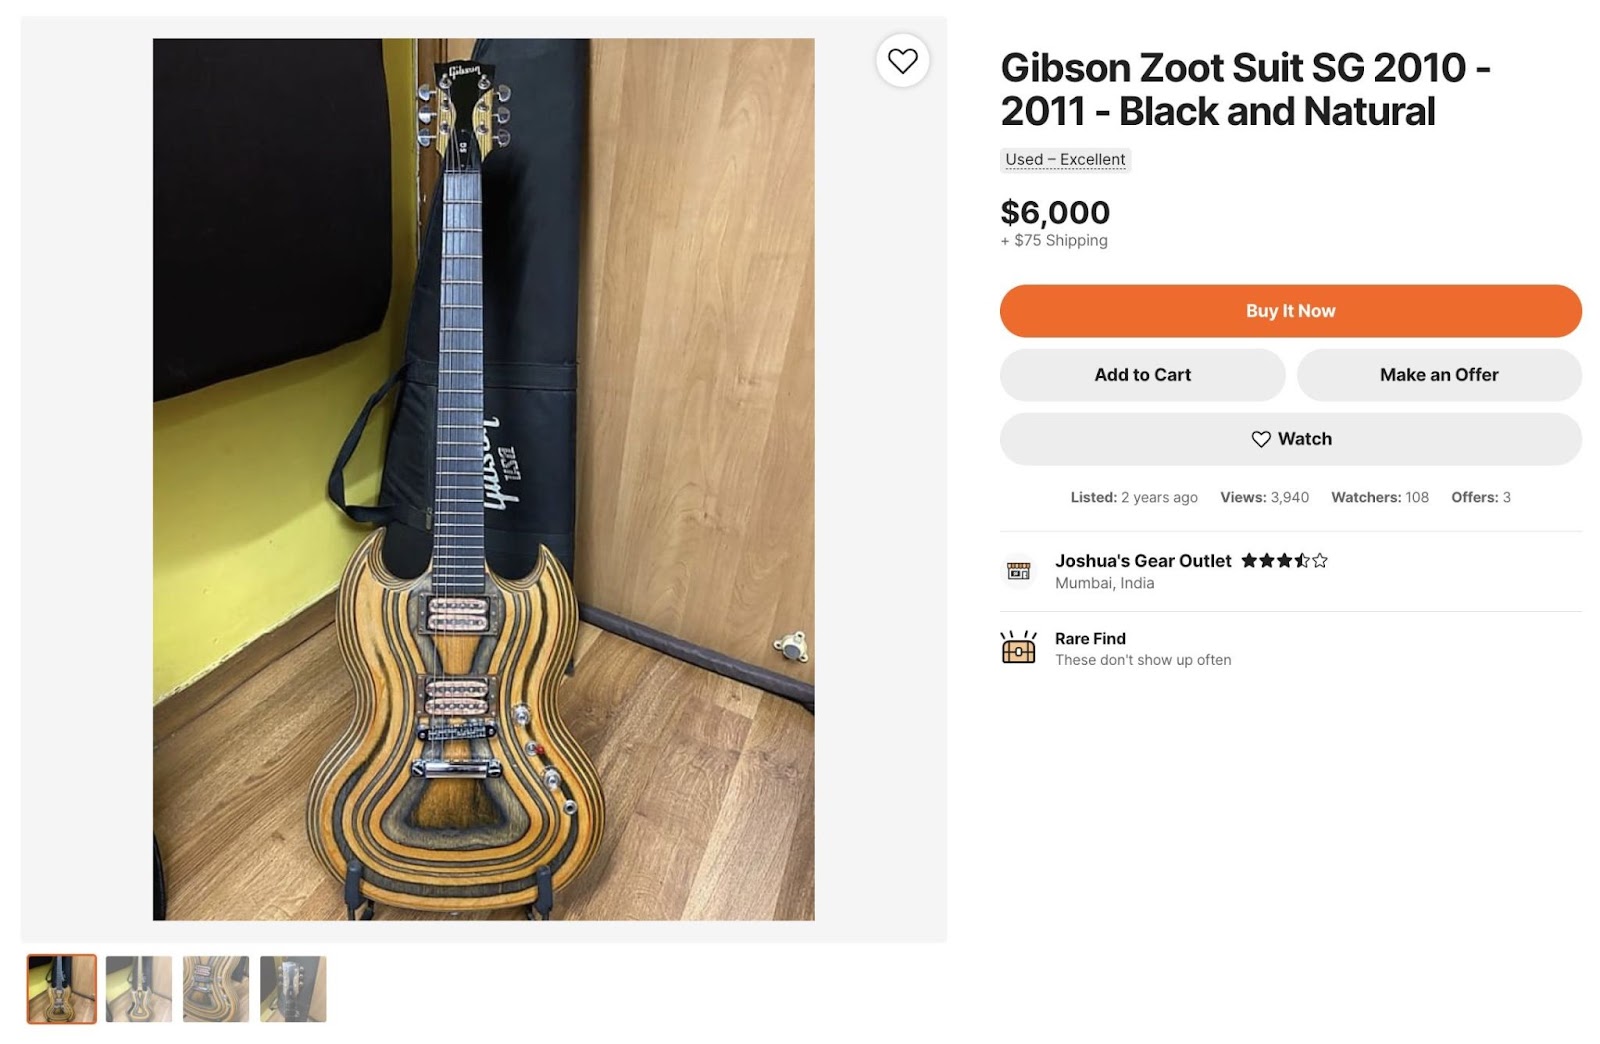Viewport: 1600px width, 1044px height.
Task: Add the Gibson Zoot Suit SG to cart
Action: 1142,375
